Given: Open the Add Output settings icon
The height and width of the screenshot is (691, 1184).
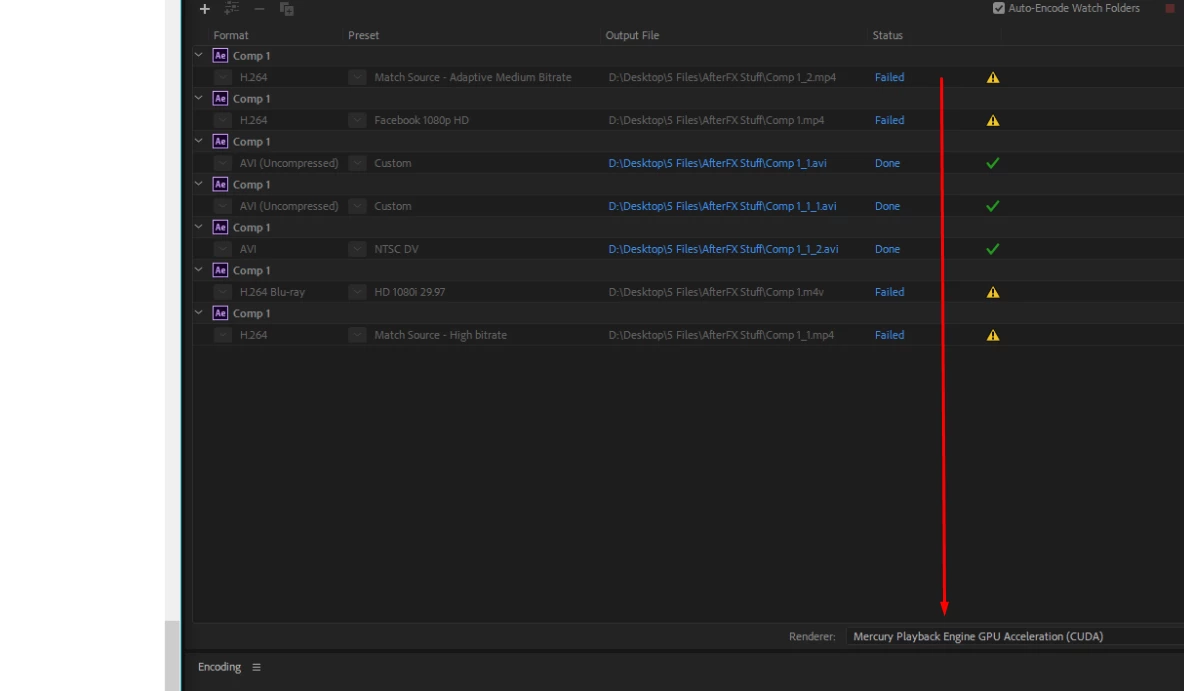Looking at the screenshot, I should (232, 8).
